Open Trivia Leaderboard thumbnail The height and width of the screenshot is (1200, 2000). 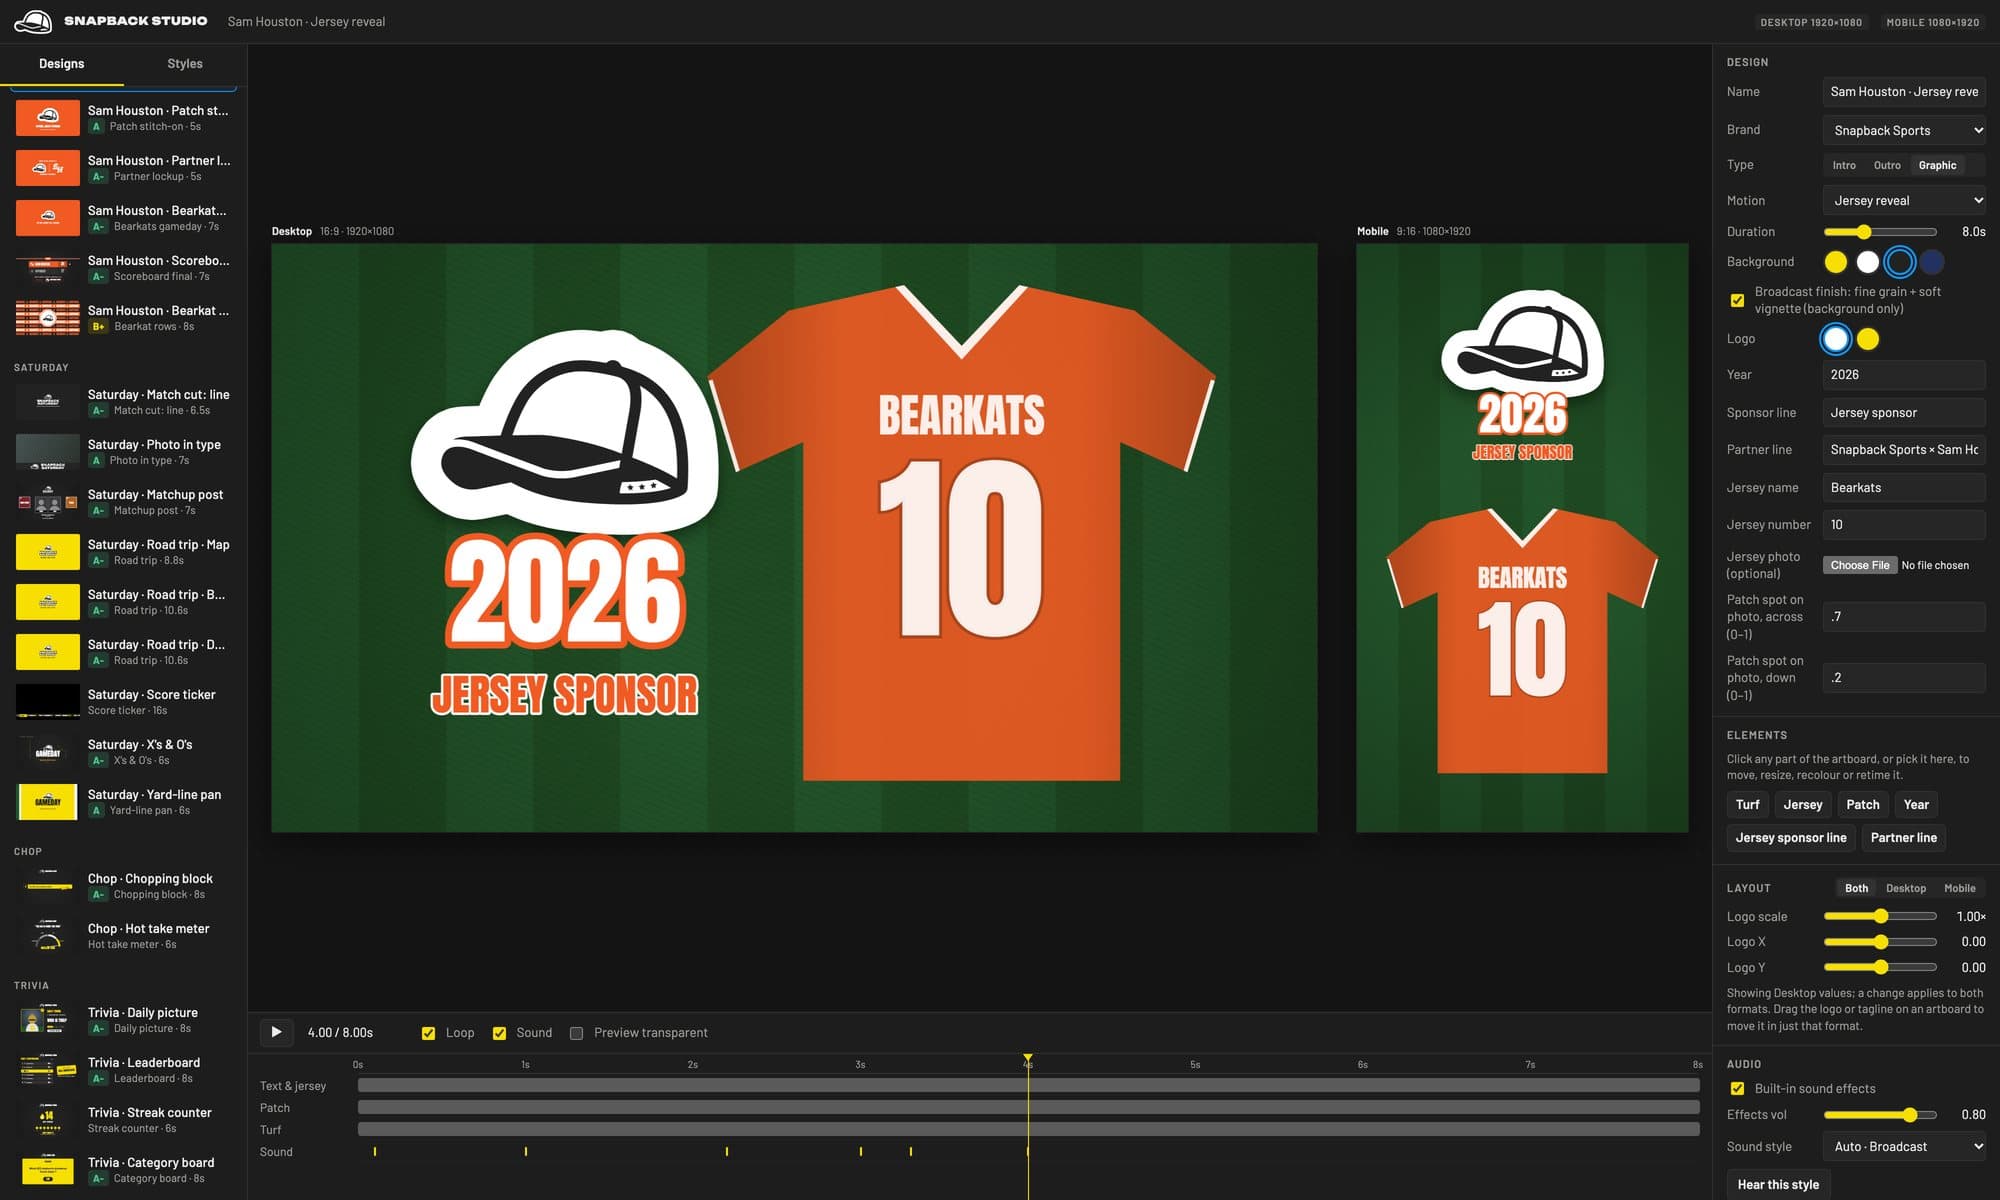coord(48,1070)
